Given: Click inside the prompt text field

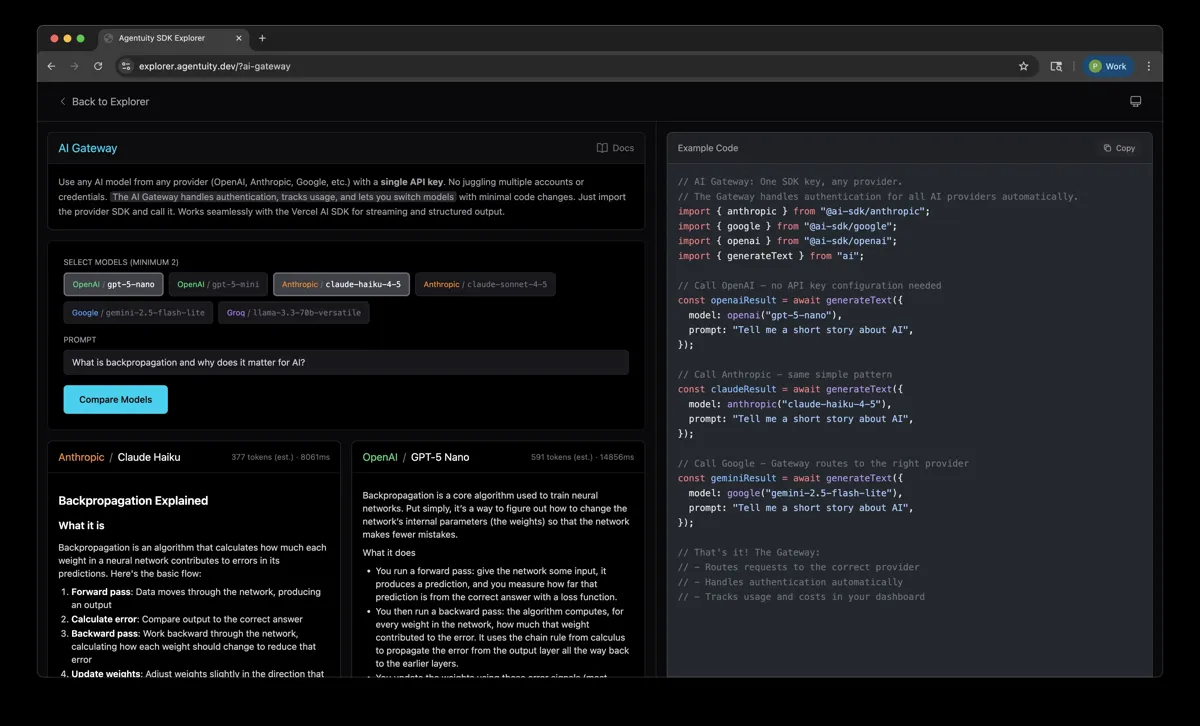Looking at the screenshot, I should 345,362.
